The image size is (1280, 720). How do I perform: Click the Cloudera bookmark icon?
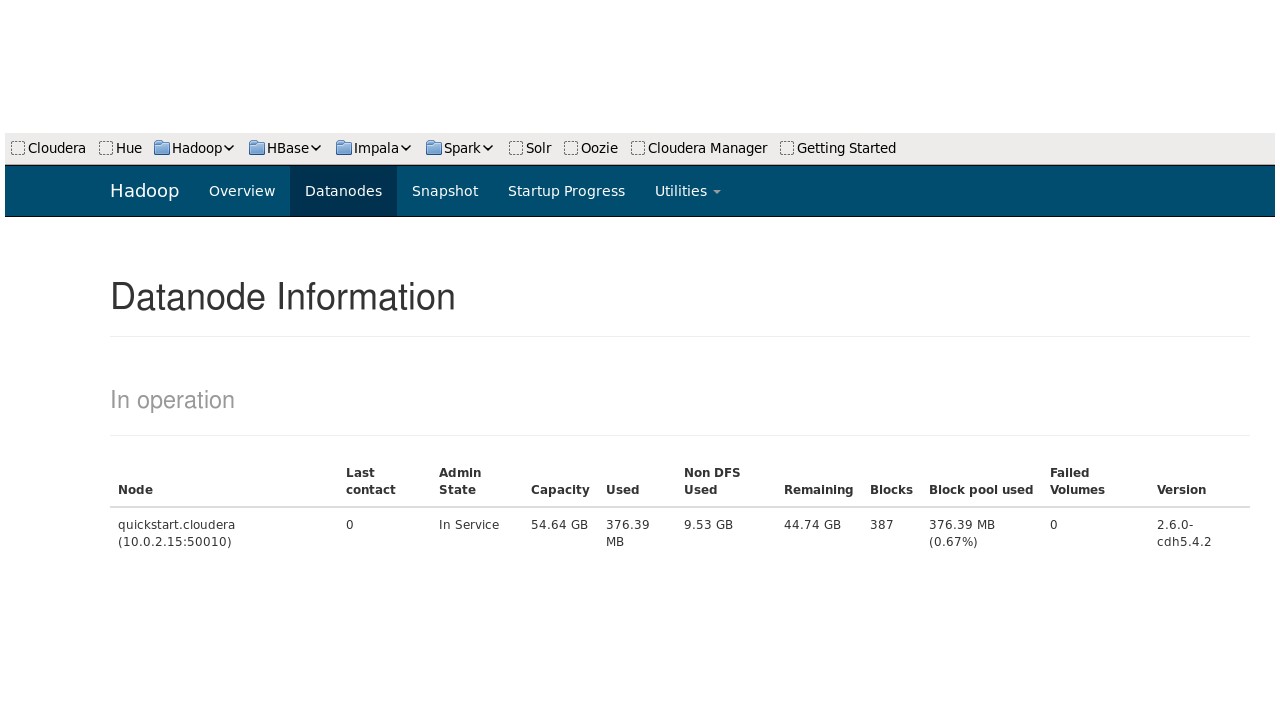tap(18, 148)
